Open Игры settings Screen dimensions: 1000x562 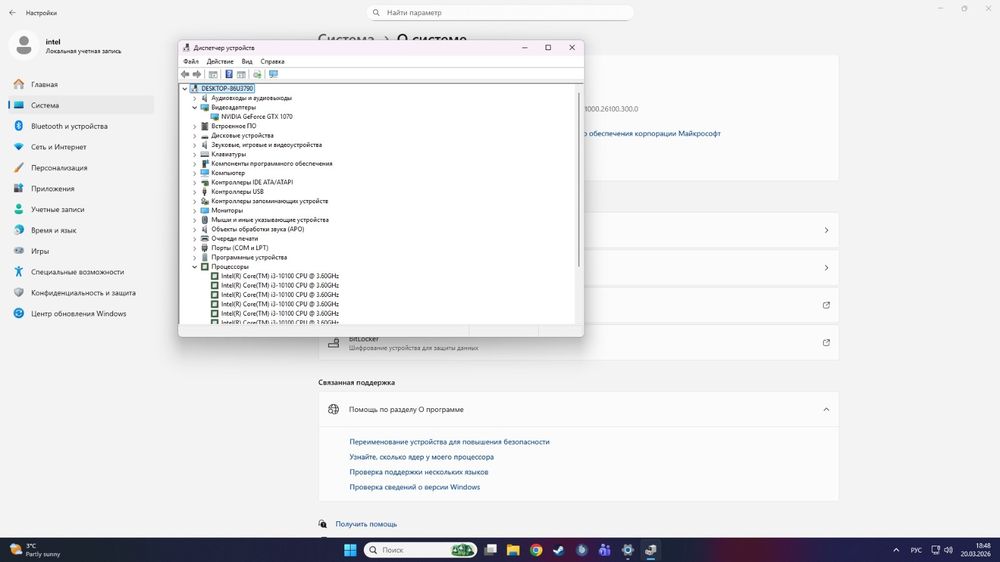point(80,251)
